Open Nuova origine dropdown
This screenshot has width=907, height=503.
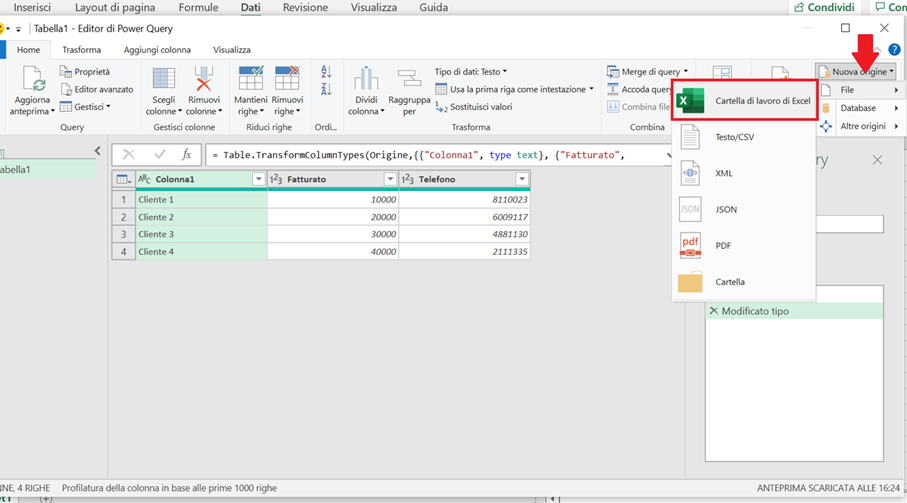pos(856,72)
